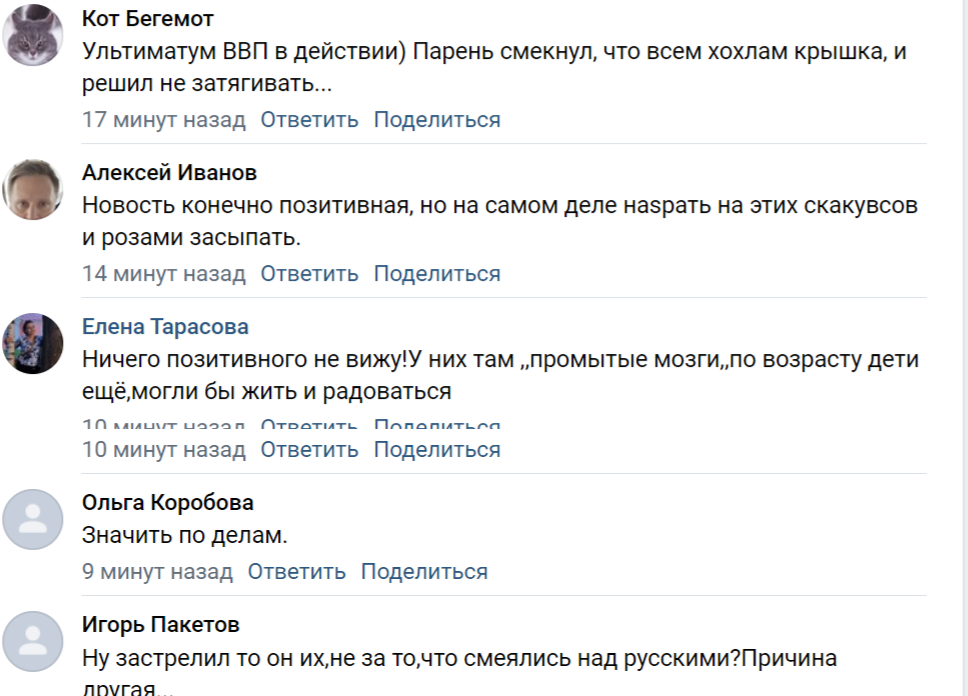
Task: Click the '17 минут назад' timestamp
Action: 164,120
